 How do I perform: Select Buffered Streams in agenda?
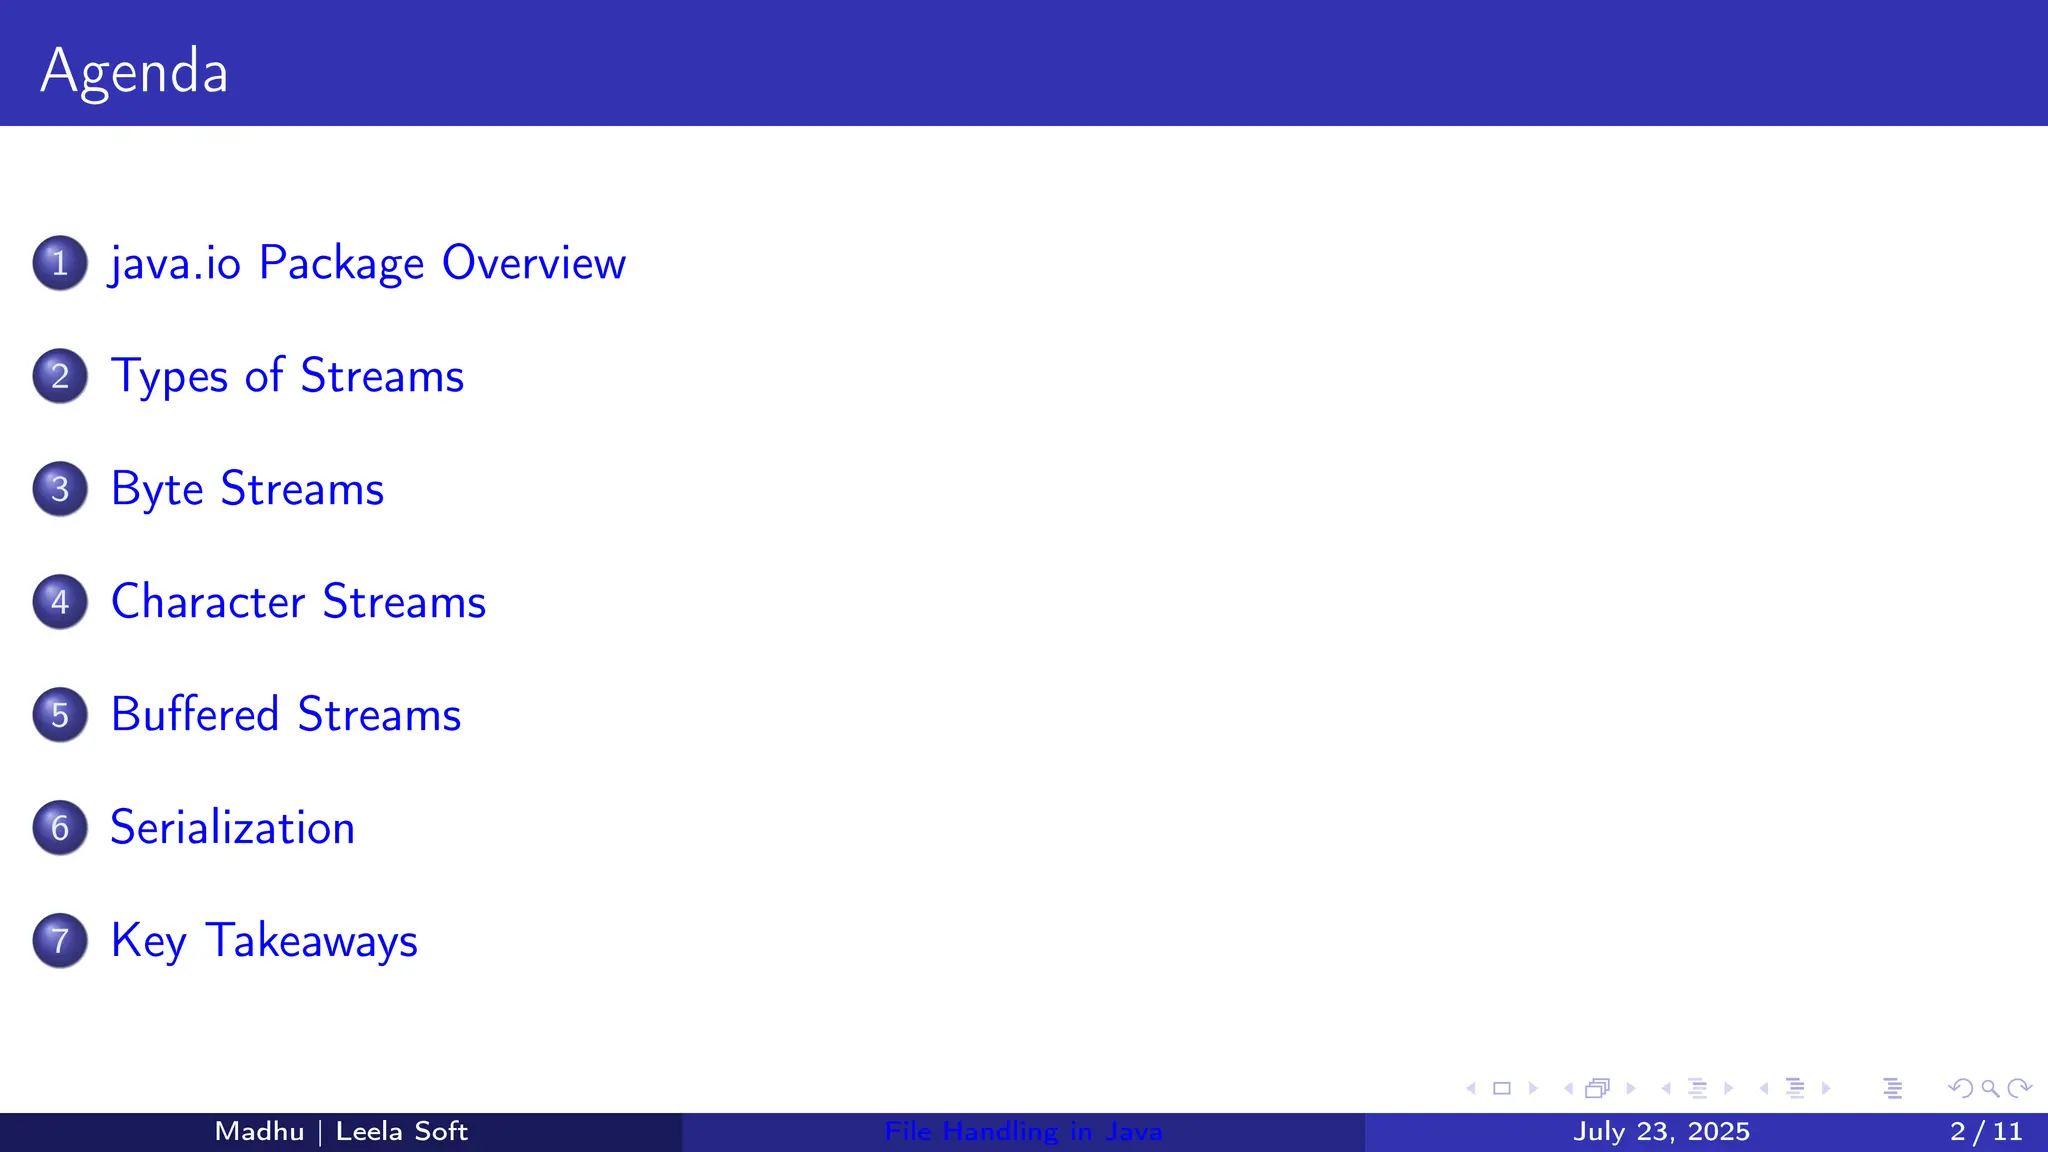pos(285,715)
